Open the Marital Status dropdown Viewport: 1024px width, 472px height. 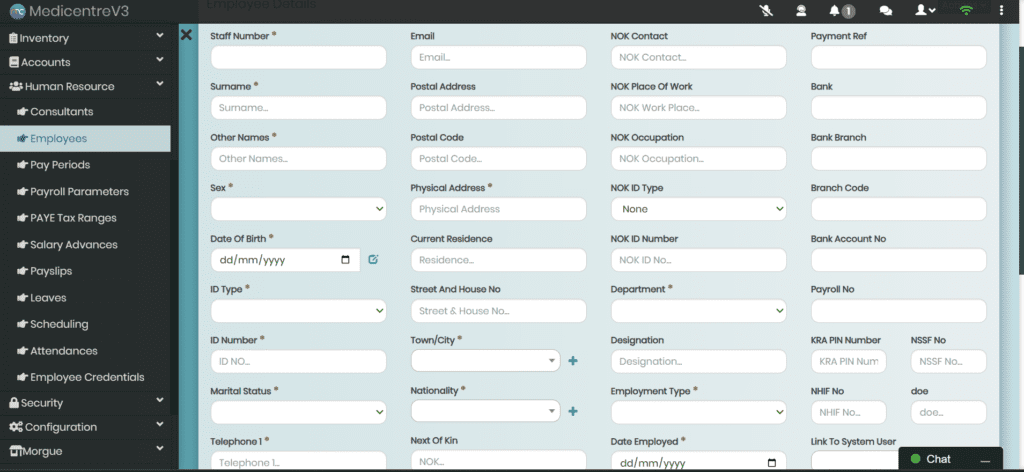(298, 412)
